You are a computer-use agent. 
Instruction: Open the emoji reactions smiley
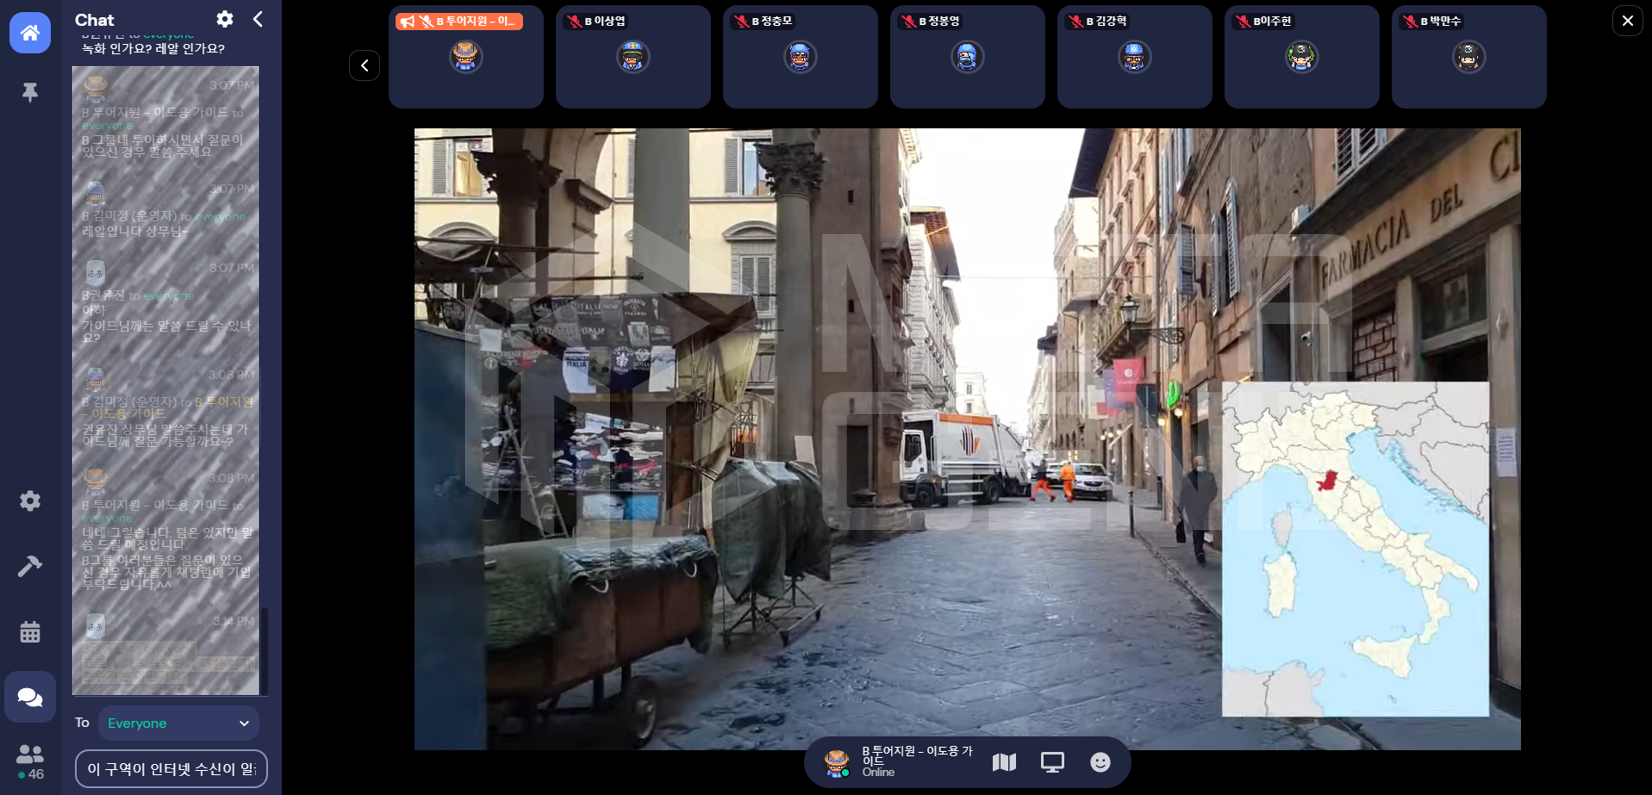[1100, 762]
